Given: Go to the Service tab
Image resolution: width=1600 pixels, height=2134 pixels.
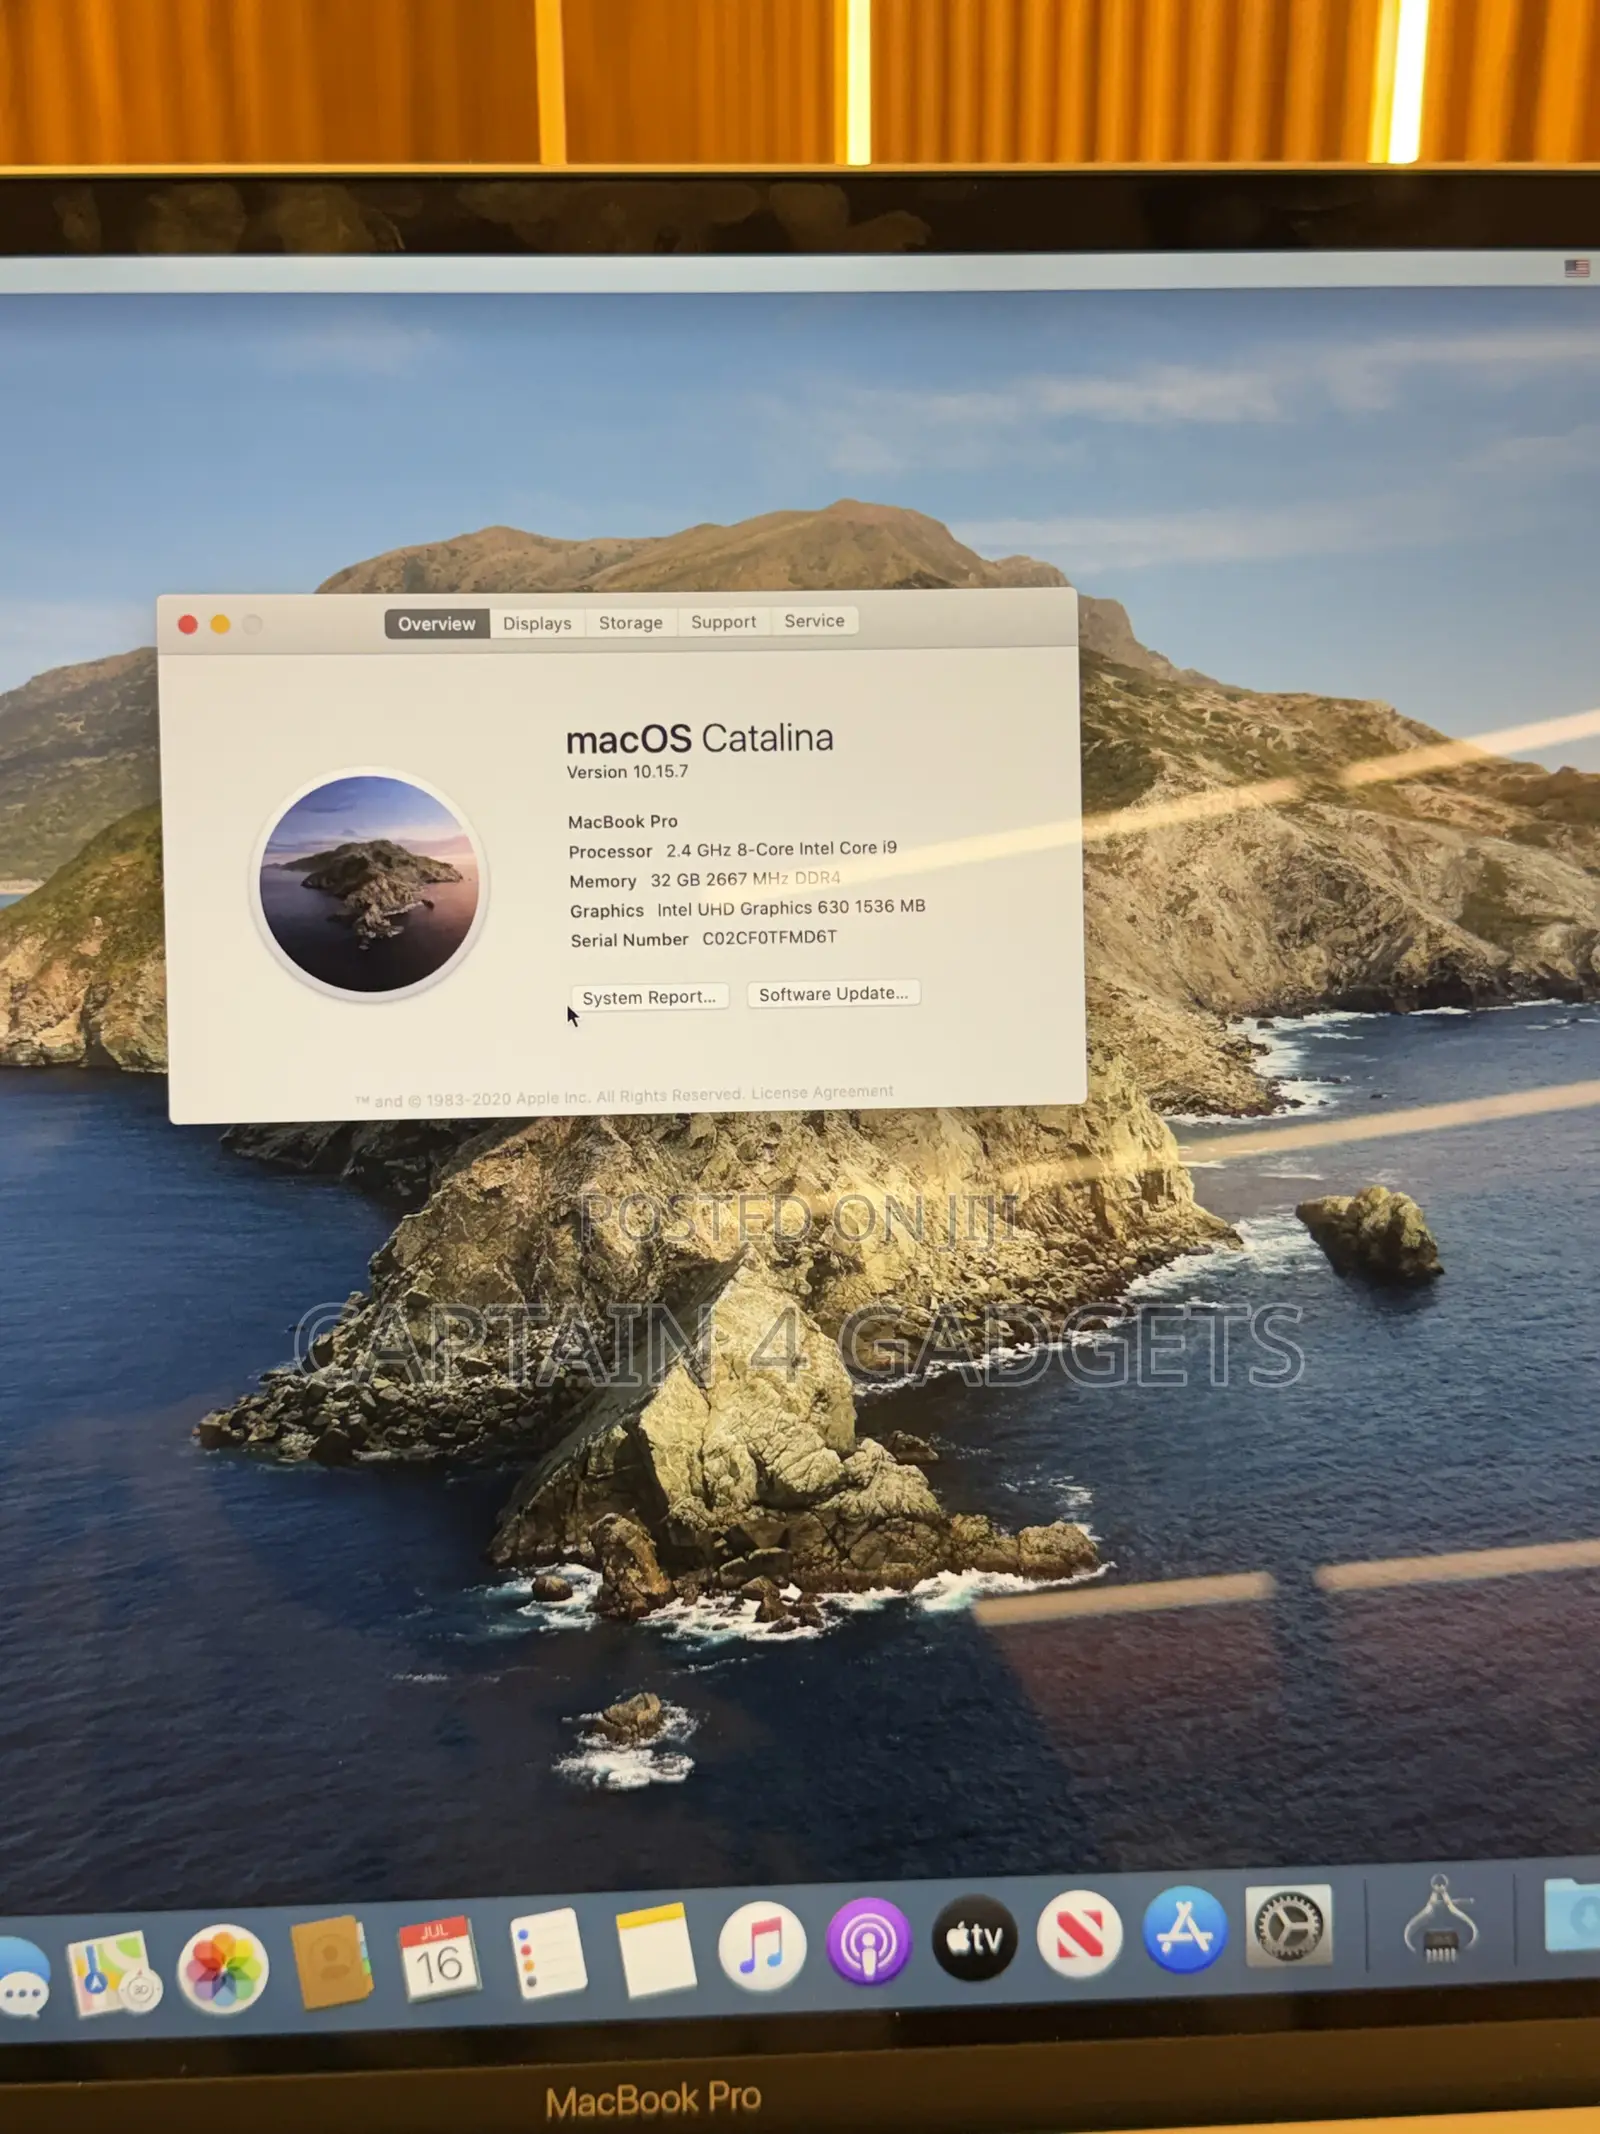Looking at the screenshot, I should (x=815, y=621).
